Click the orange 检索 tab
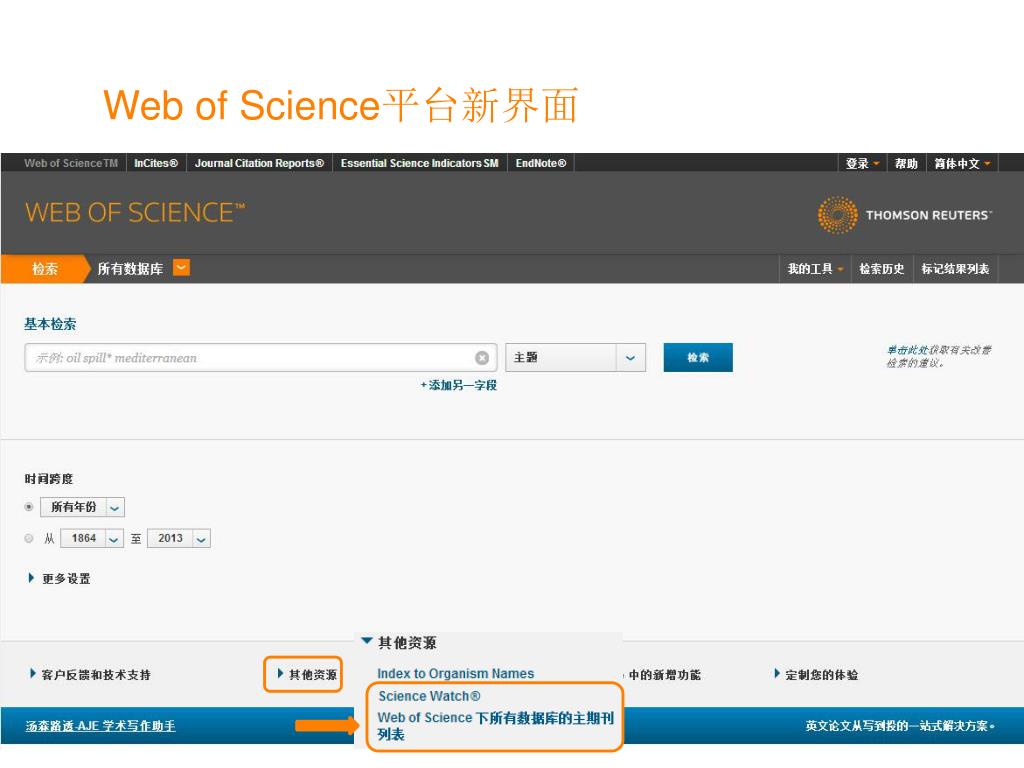1024x768 pixels. point(44,268)
